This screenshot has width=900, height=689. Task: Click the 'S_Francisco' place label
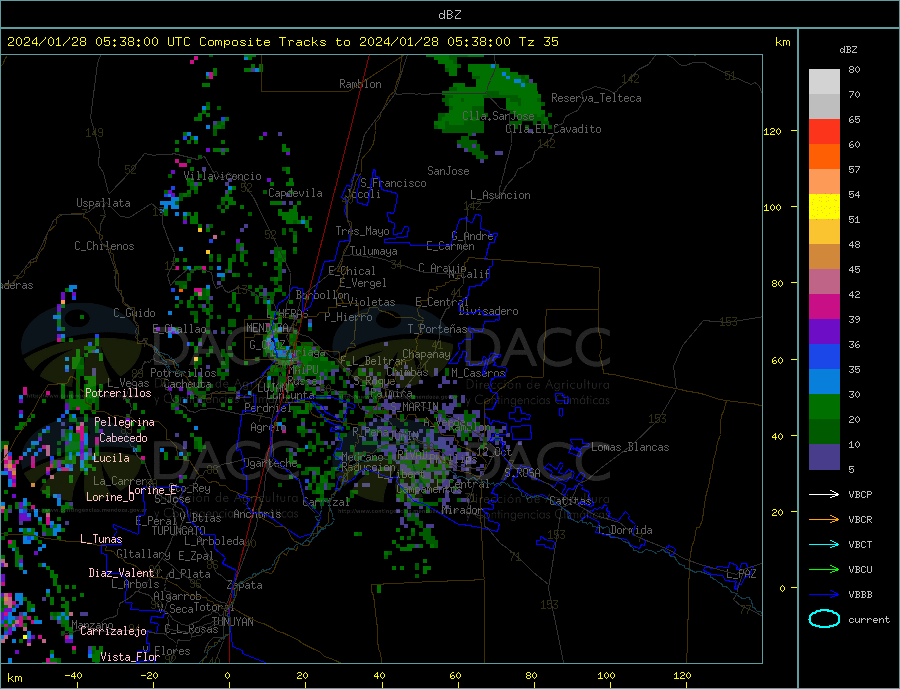[x=393, y=183]
